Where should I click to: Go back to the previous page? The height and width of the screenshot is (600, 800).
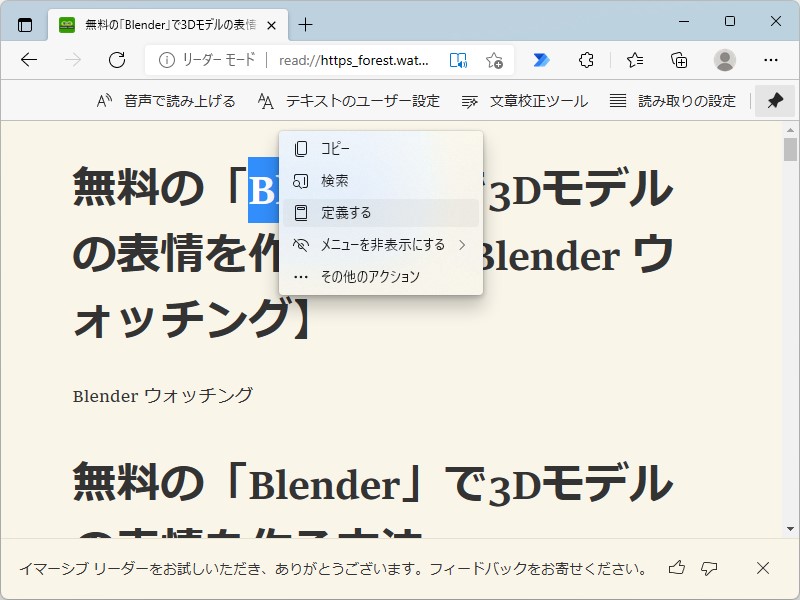(29, 59)
